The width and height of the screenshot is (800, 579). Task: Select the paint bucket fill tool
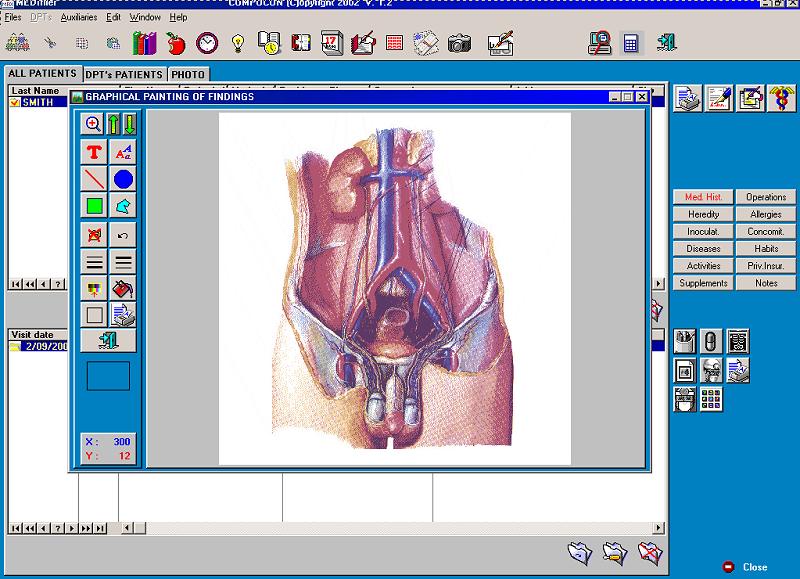coord(123,289)
